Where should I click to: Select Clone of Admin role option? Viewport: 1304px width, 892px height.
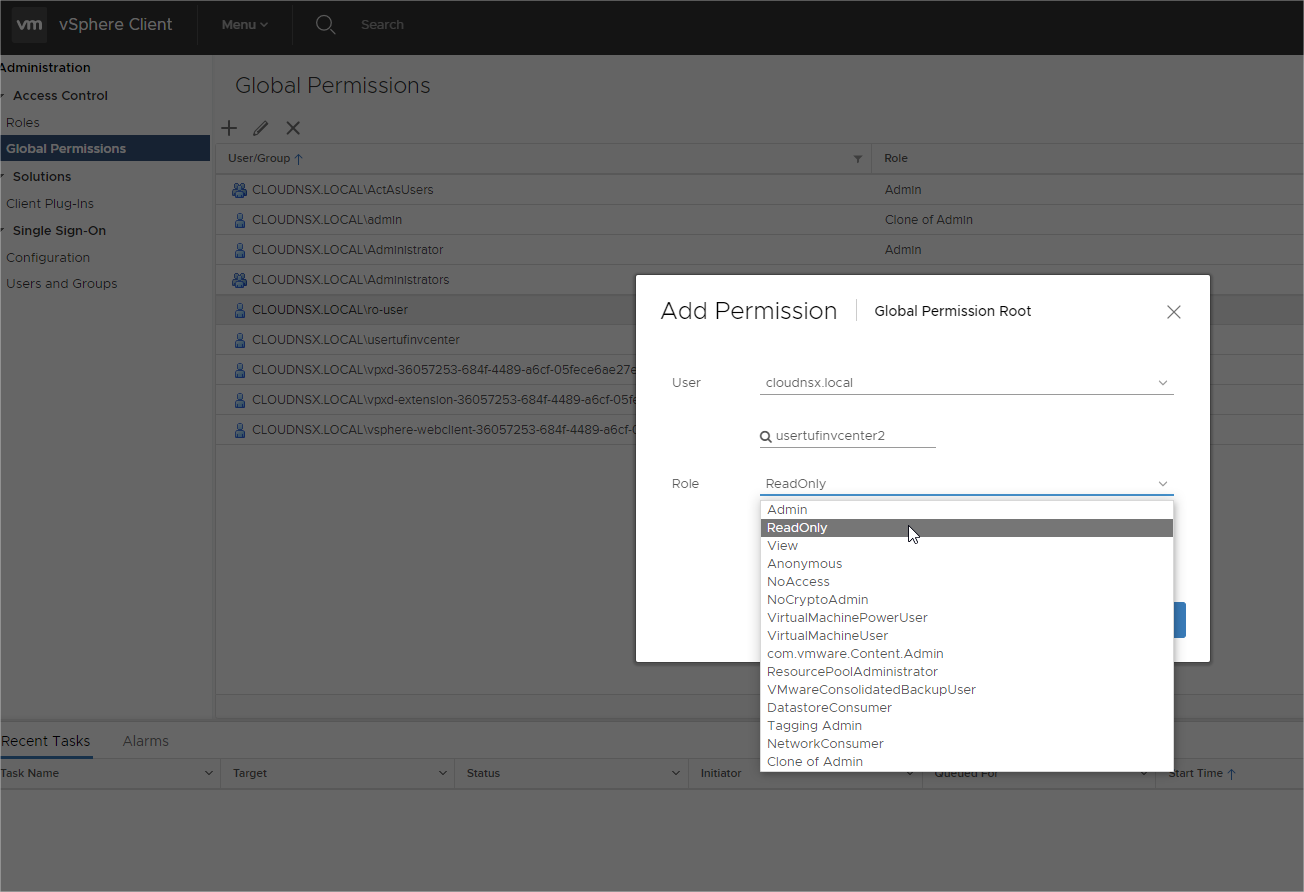point(967,762)
